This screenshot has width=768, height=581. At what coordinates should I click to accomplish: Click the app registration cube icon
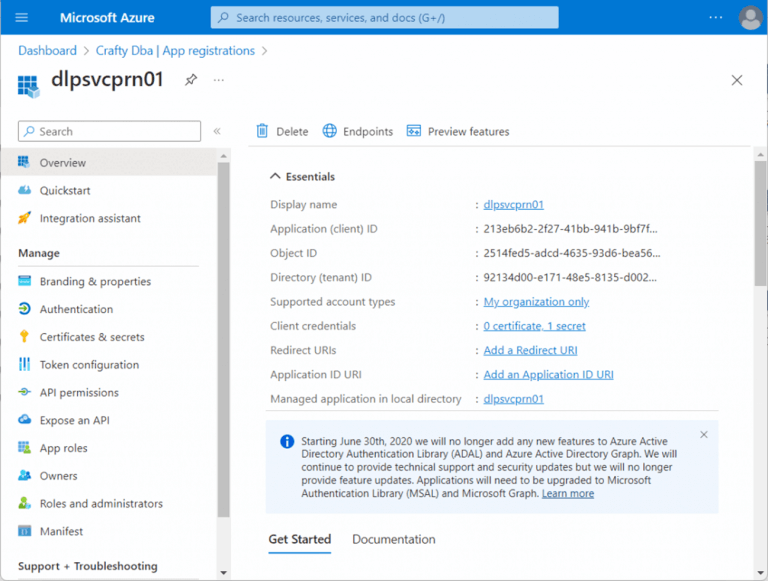pyautogui.click(x=28, y=87)
